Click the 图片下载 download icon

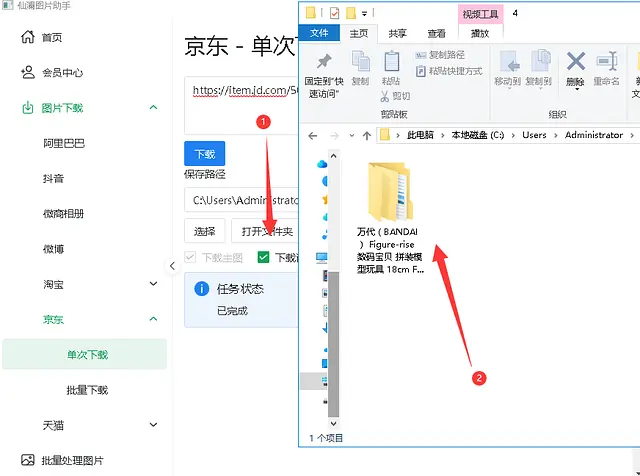pyautogui.click(x=28, y=108)
